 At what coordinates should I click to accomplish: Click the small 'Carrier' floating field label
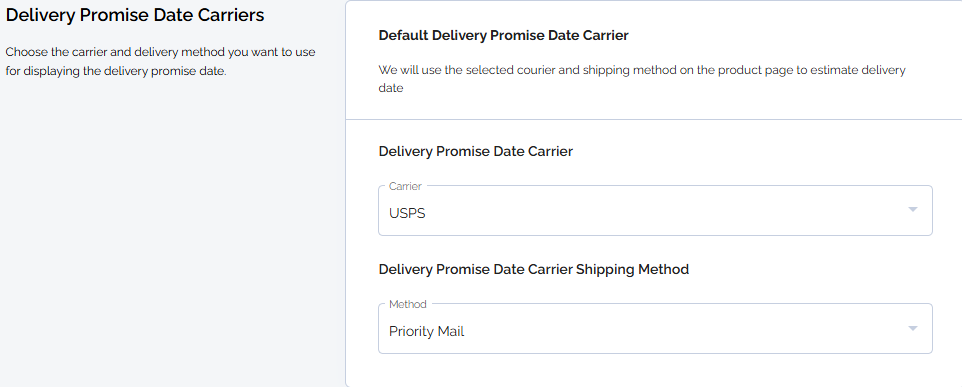click(x=406, y=186)
